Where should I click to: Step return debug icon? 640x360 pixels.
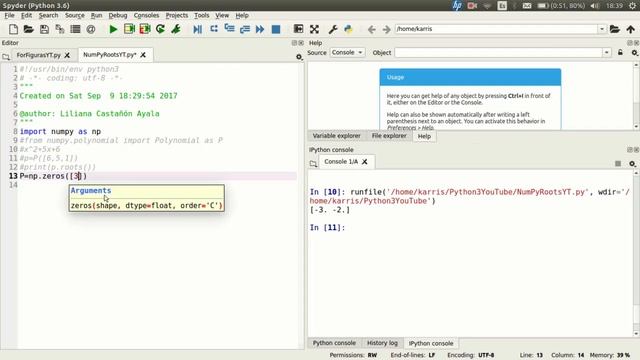point(245,29)
